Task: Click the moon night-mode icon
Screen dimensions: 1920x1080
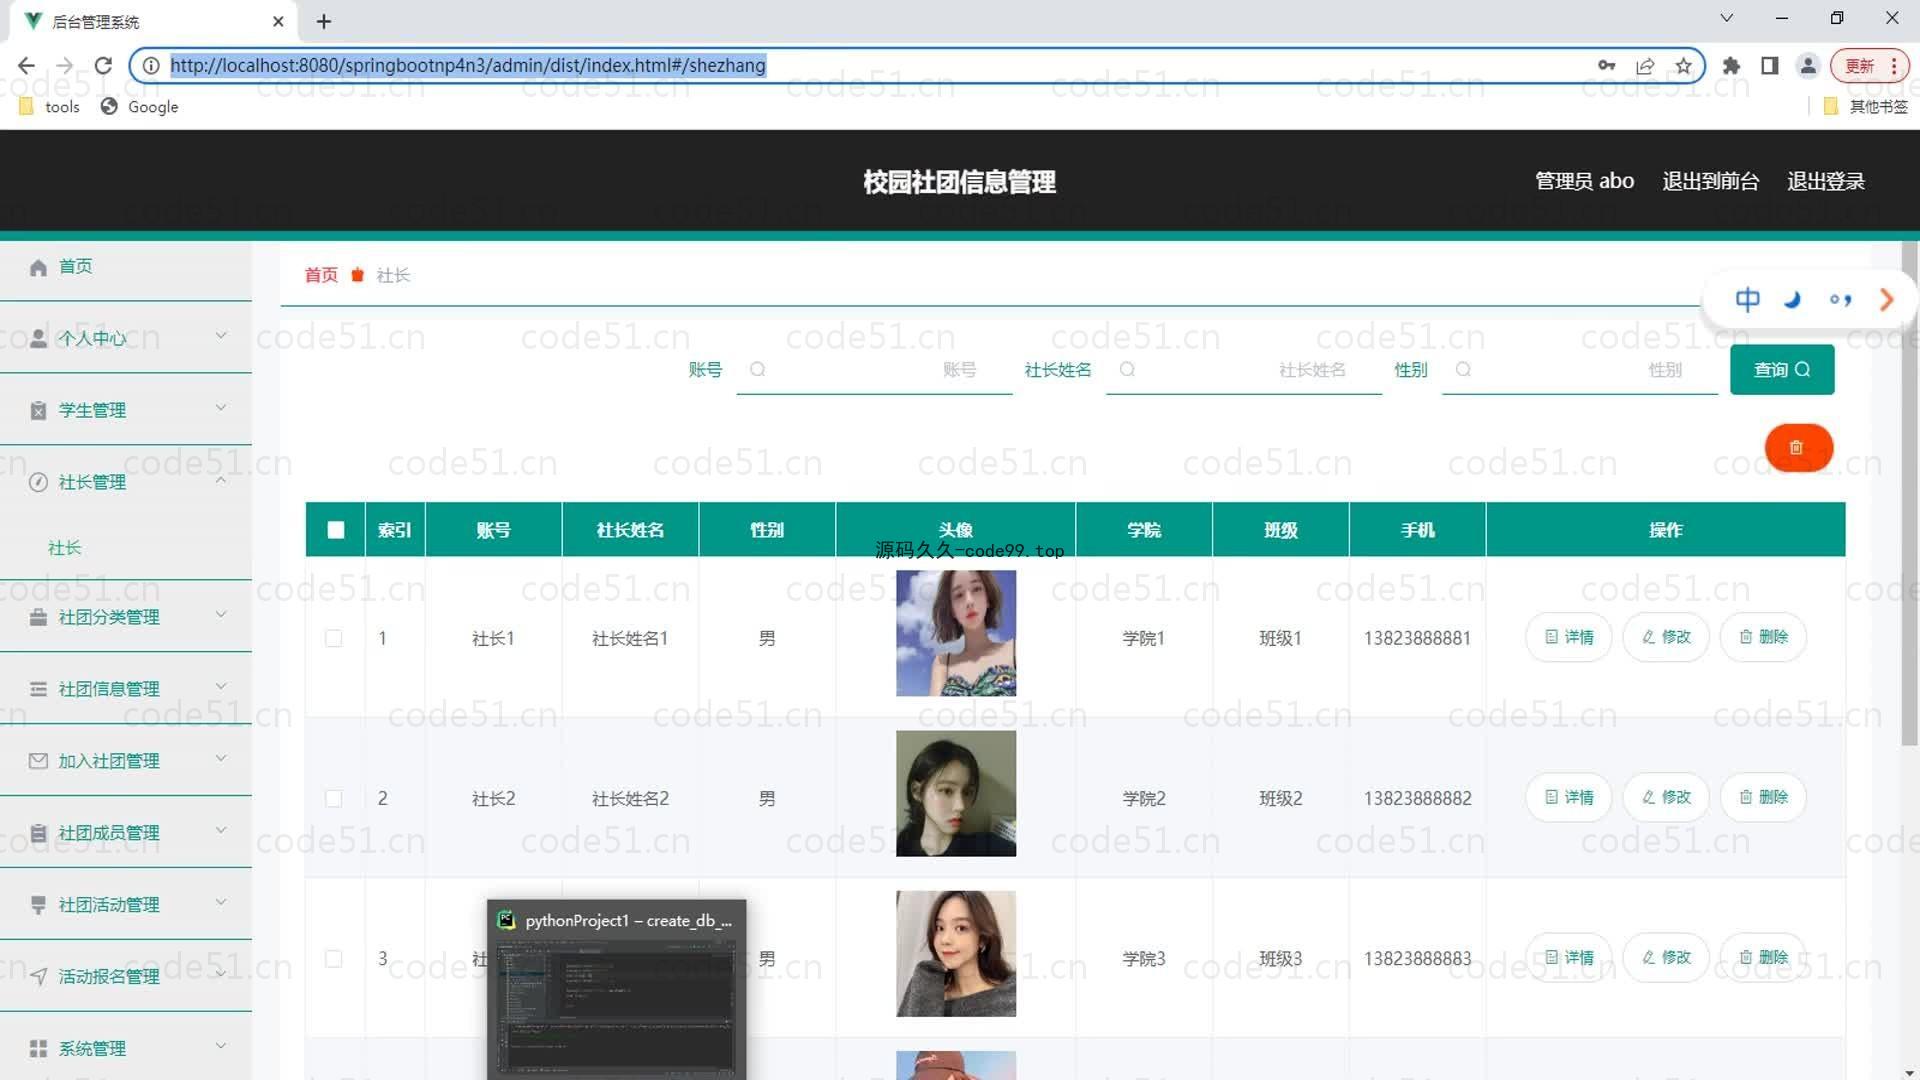Action: (1793, 299)
